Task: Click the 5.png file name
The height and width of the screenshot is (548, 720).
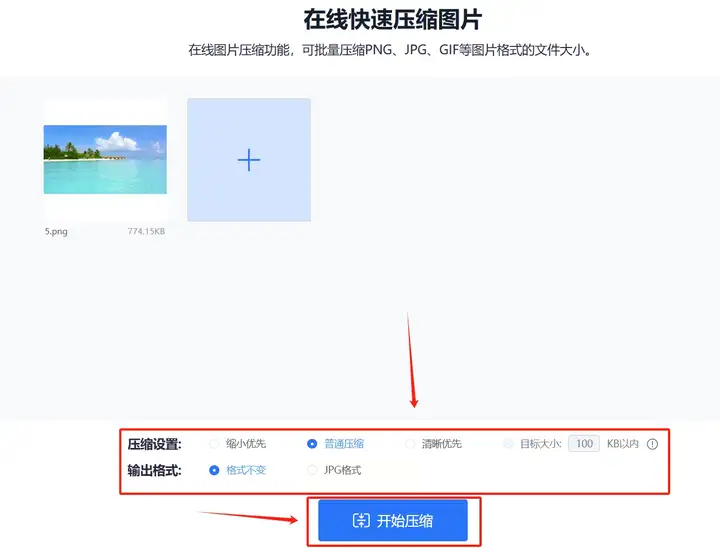Action: (56, 232)
